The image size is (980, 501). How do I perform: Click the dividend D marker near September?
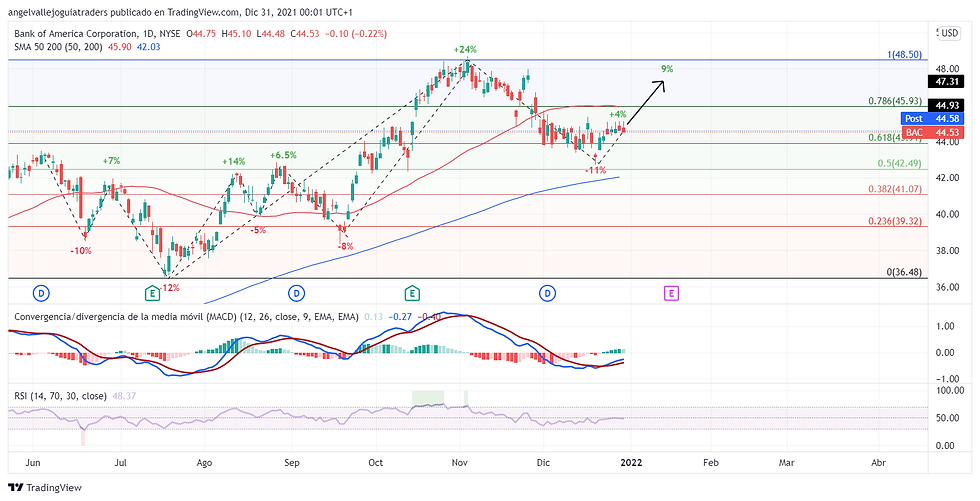point(296,292)
